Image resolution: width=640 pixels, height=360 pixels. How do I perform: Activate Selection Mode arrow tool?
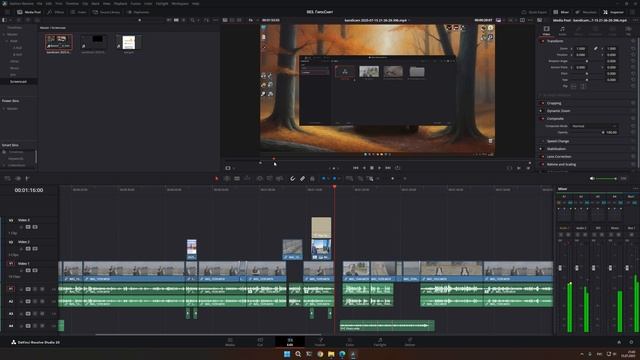[x=216, y=178]
